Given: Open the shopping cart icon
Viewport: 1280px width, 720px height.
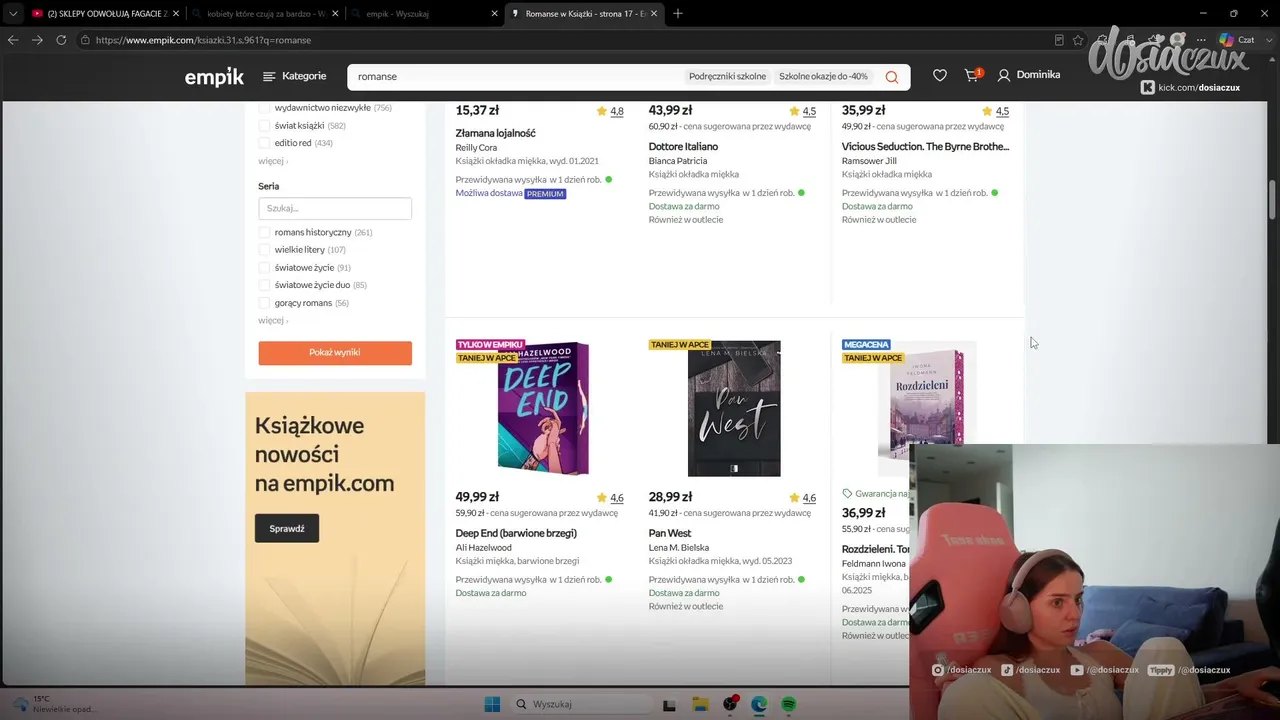Looking at the screenshot, I should point(972,75).
